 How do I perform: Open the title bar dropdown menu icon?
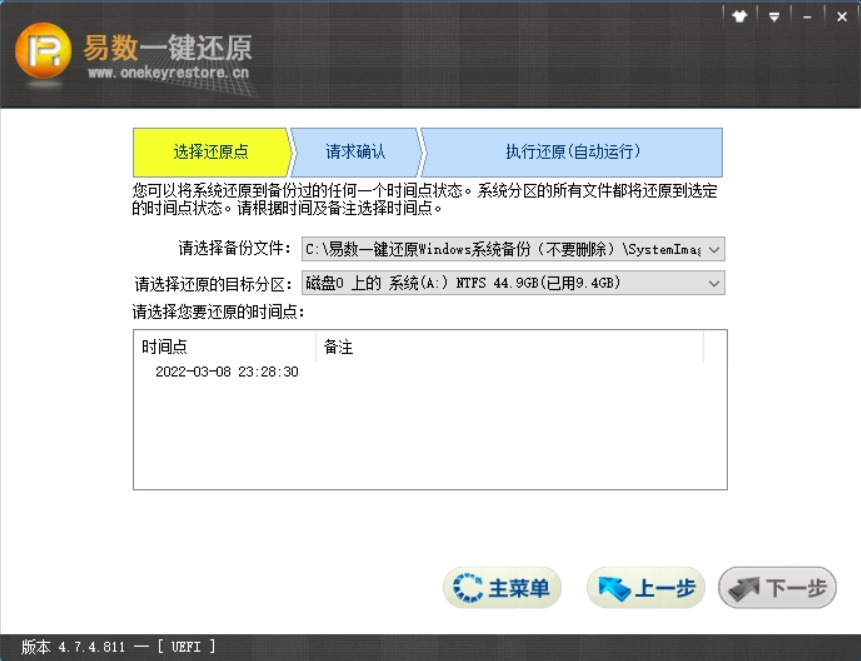[x=774, y=17]
